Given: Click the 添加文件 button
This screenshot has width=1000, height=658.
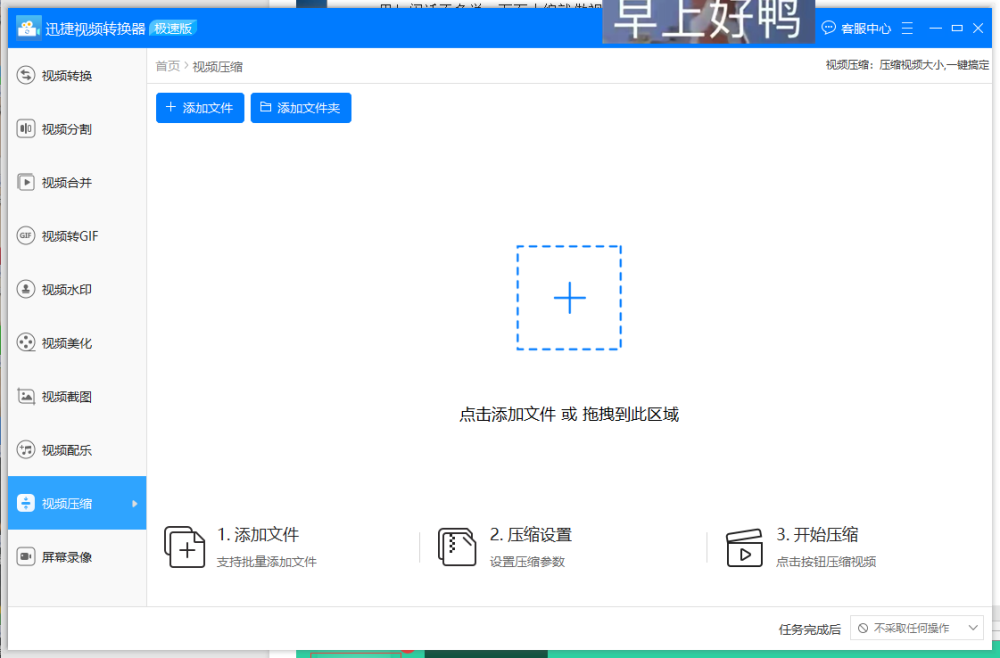Looking at the screenshot, I should tap(200, 108).
